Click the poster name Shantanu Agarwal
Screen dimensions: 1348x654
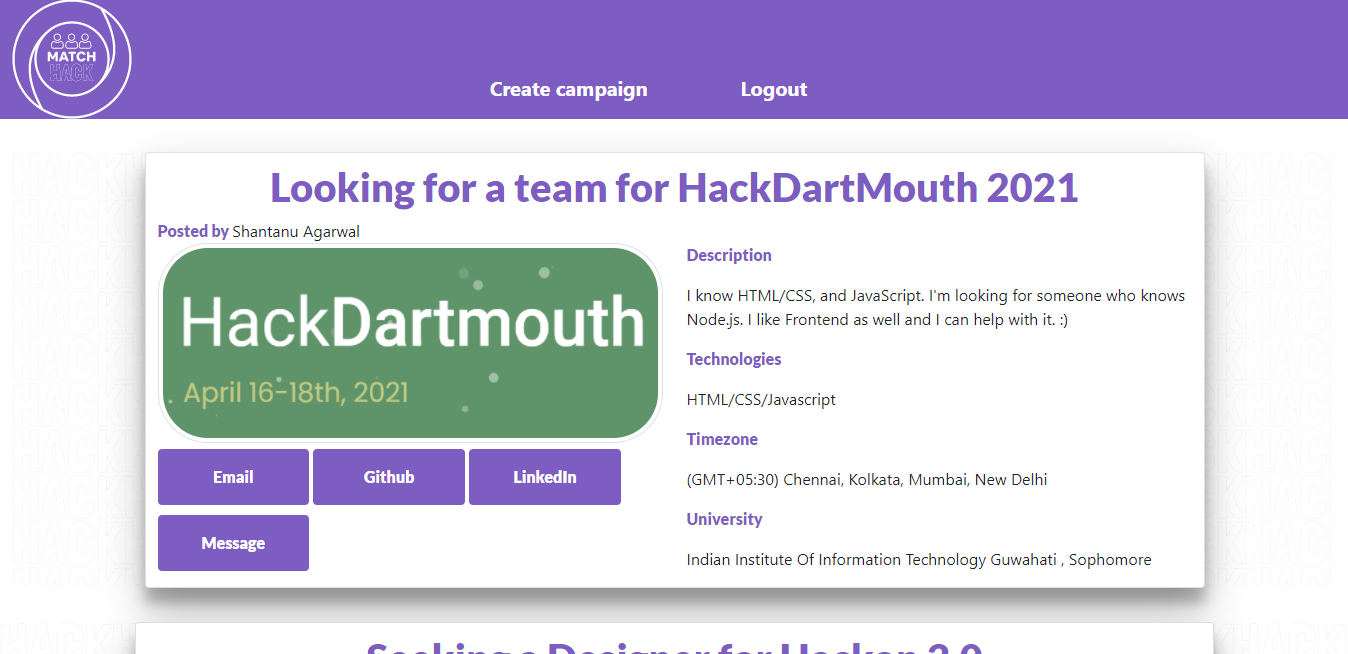[296, 232]
